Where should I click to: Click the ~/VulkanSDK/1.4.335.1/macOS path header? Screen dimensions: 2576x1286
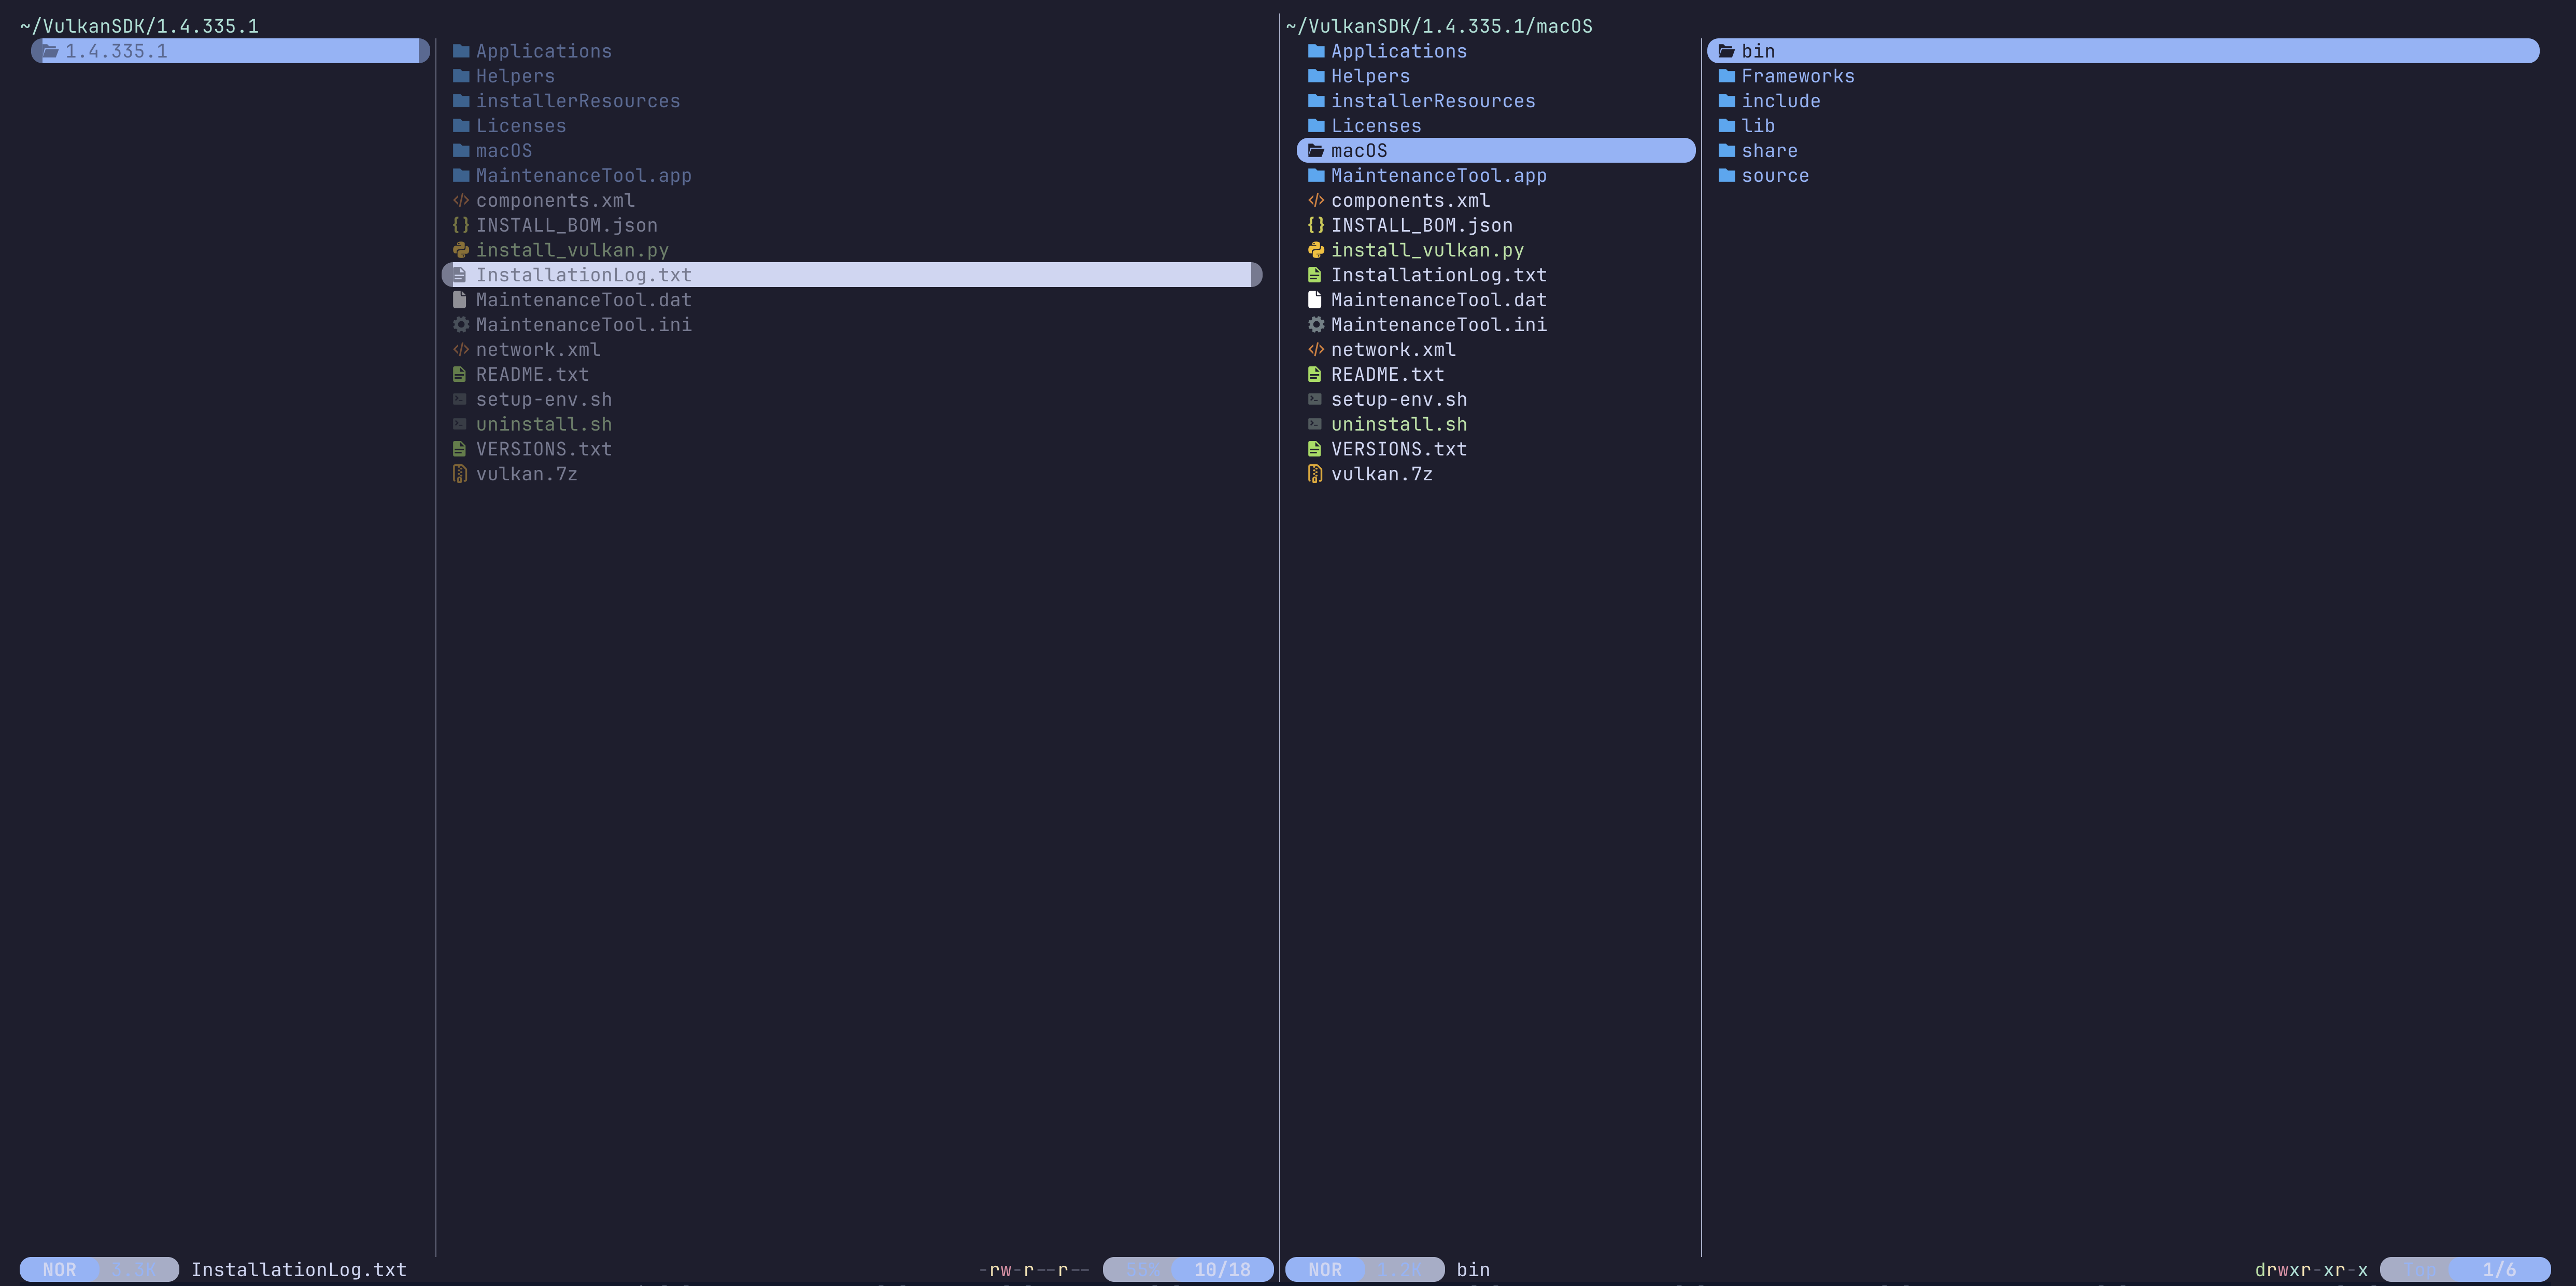pyautogui.click(x=1440, y=26)
